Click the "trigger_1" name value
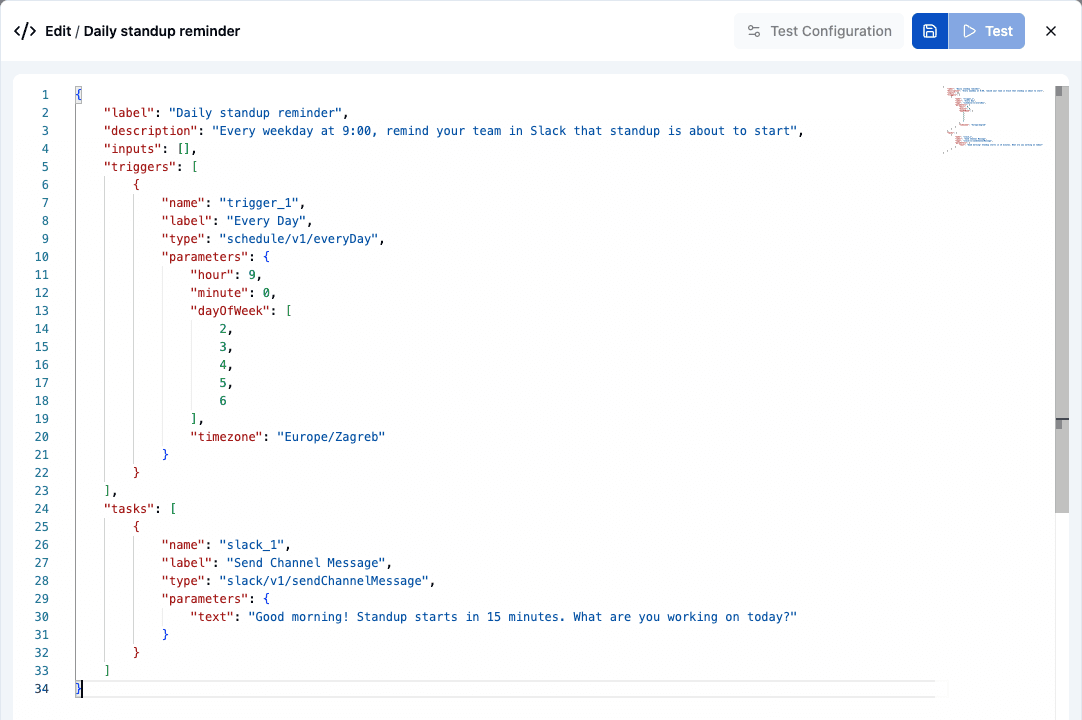 click(259, 202)
